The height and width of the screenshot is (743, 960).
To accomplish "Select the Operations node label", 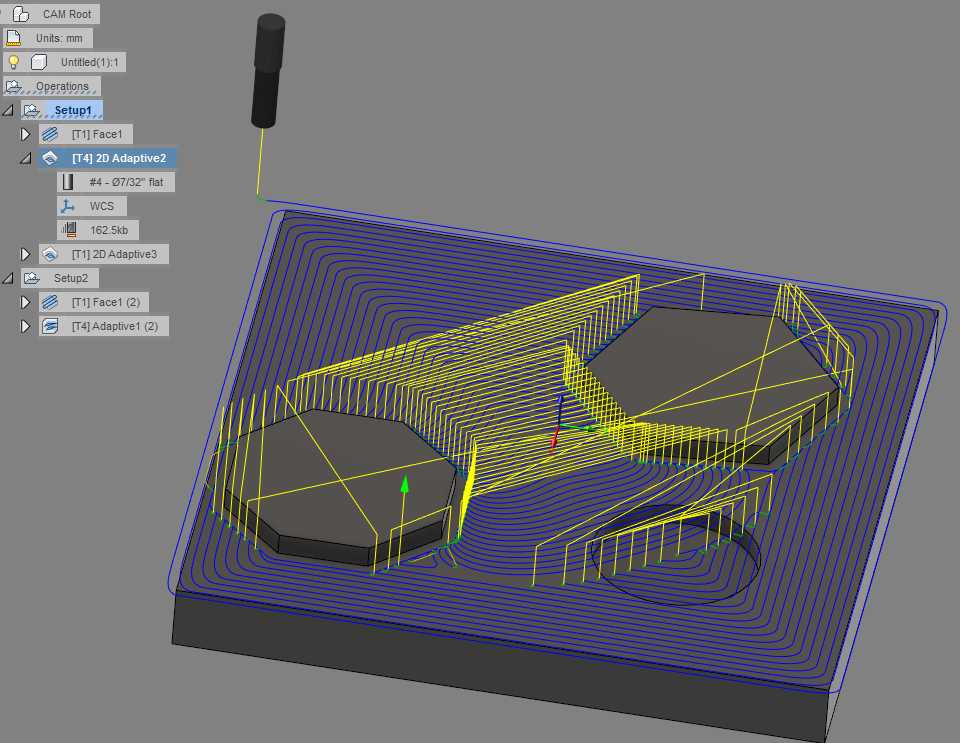I will (x=62, y=86).
